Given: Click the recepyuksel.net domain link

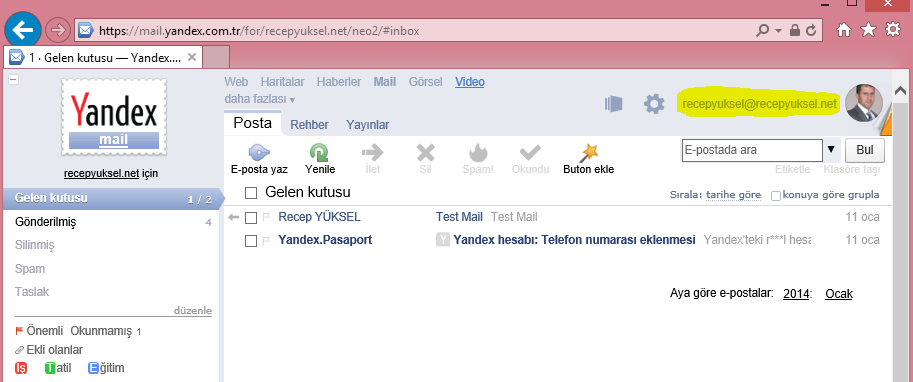Looking at the screenshot, I should point(101,174).
